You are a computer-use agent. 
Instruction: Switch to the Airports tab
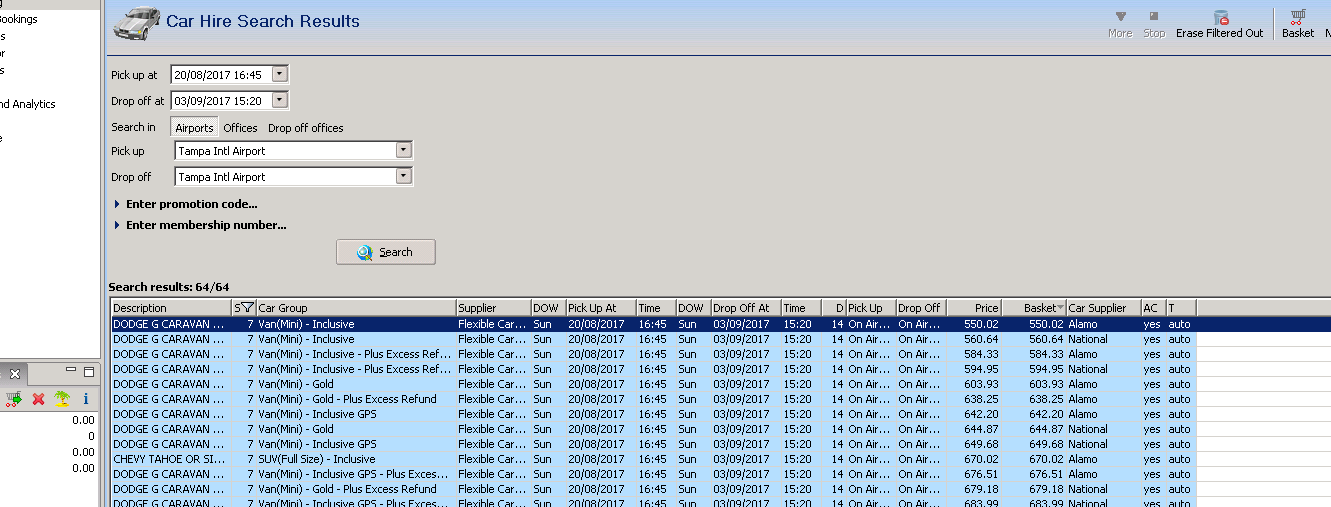[194, 128]
